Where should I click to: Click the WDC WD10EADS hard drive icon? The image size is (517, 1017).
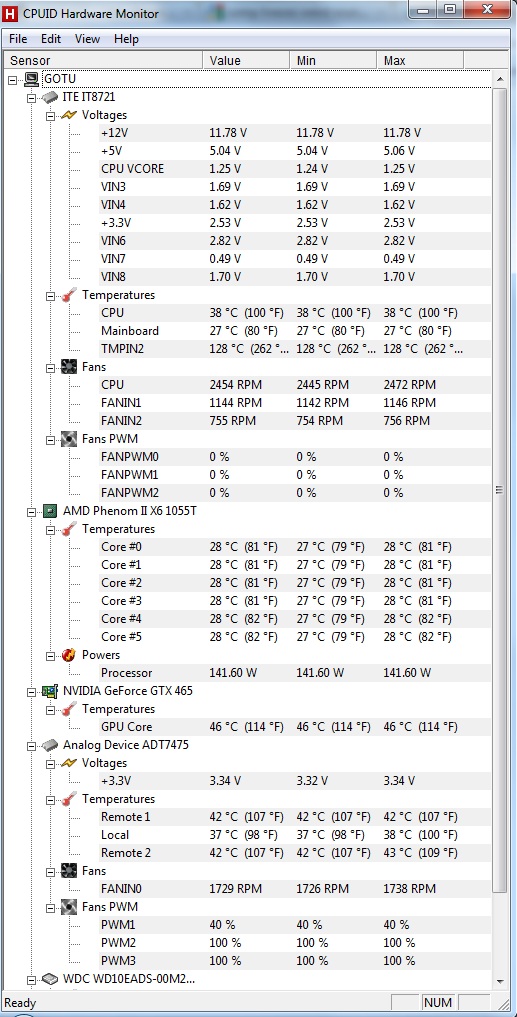click(x=50, y=979)
